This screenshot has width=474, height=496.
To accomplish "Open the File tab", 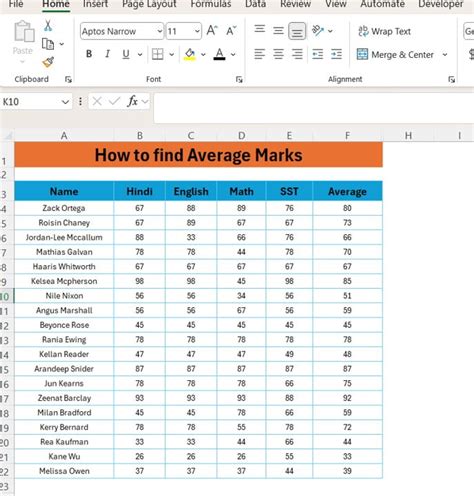I will pos(16,4).
